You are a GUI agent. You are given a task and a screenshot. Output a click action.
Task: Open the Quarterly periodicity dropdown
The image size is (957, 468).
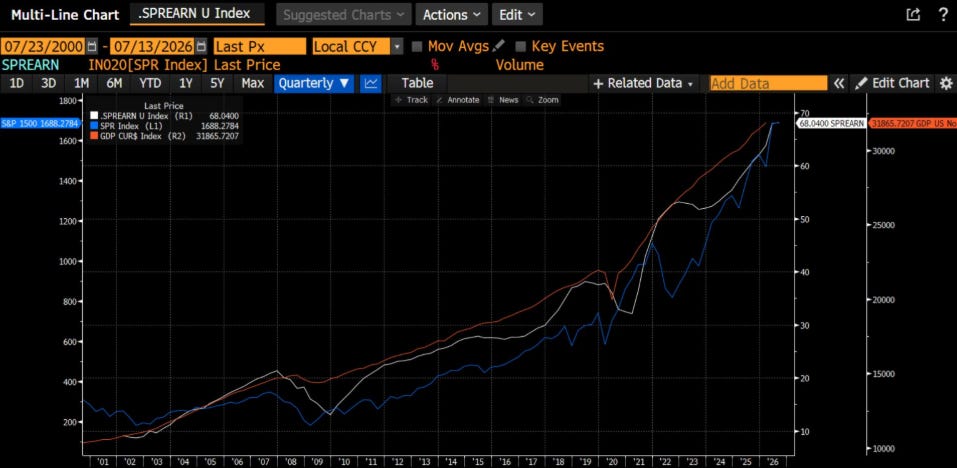pos(314,83)
